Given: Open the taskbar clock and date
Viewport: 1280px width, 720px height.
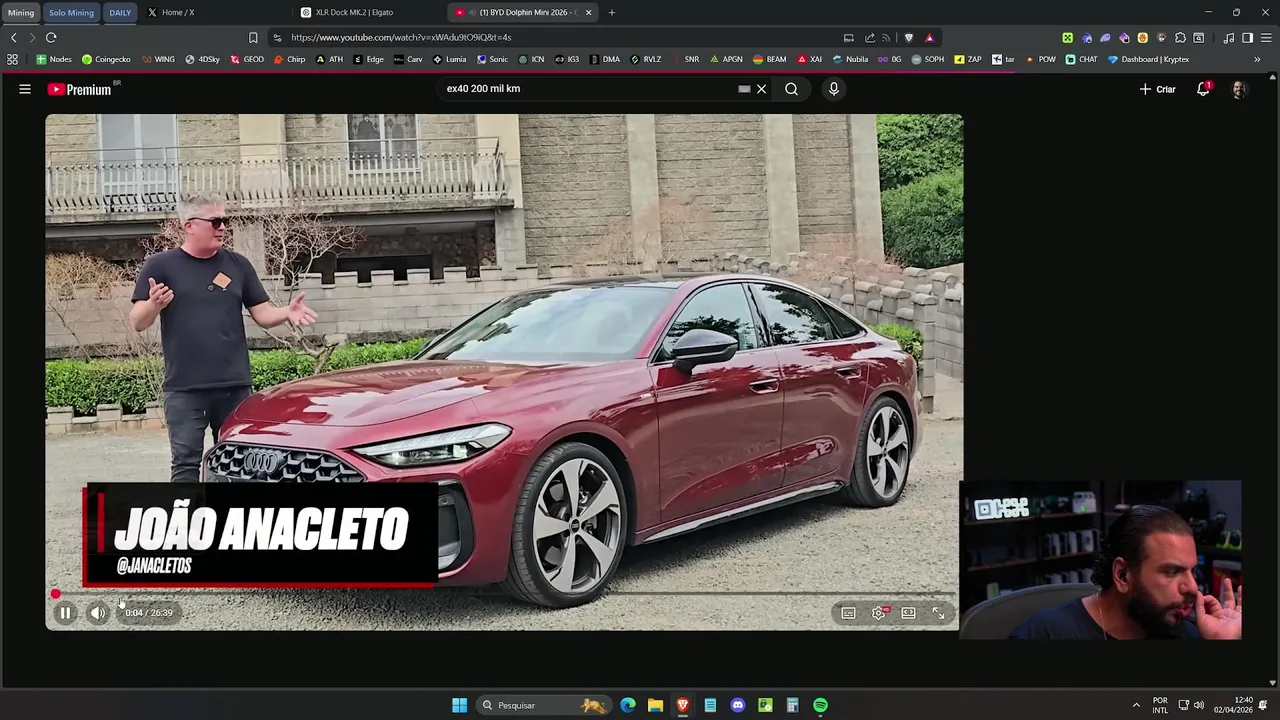Looking at the screenshot, I should (x=1233, y=705).
